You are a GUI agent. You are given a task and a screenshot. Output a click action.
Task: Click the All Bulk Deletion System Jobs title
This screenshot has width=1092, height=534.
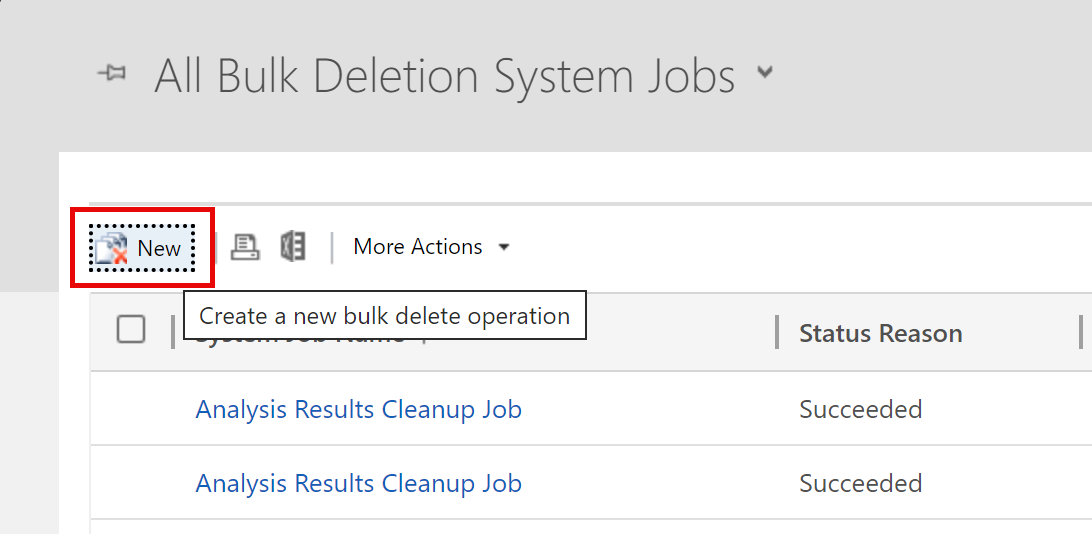(x=444, y=75)
